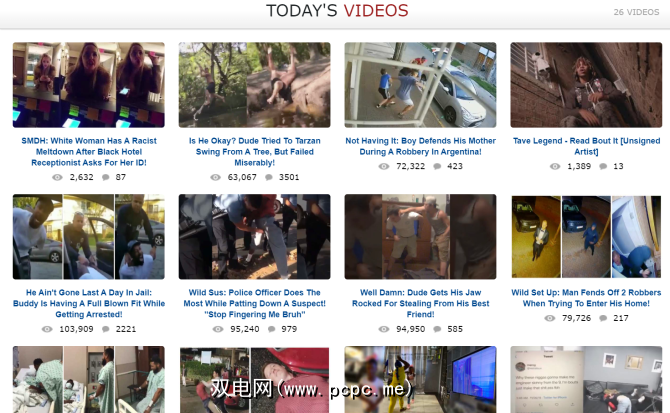Click comment icon beside 13 on Tave Legend

click(603, 166)
